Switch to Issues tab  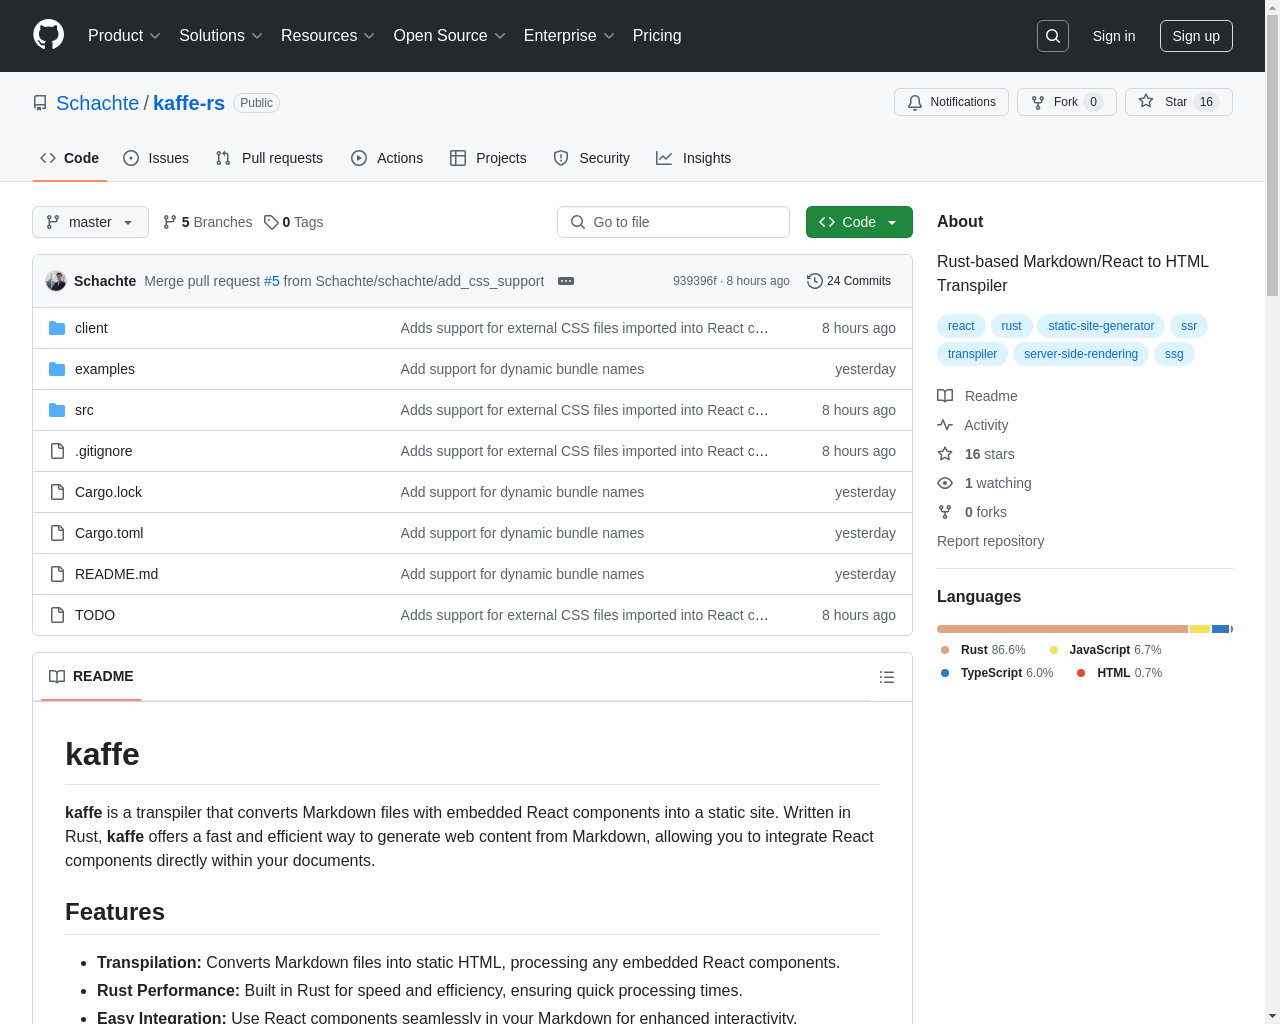(156, 158)
